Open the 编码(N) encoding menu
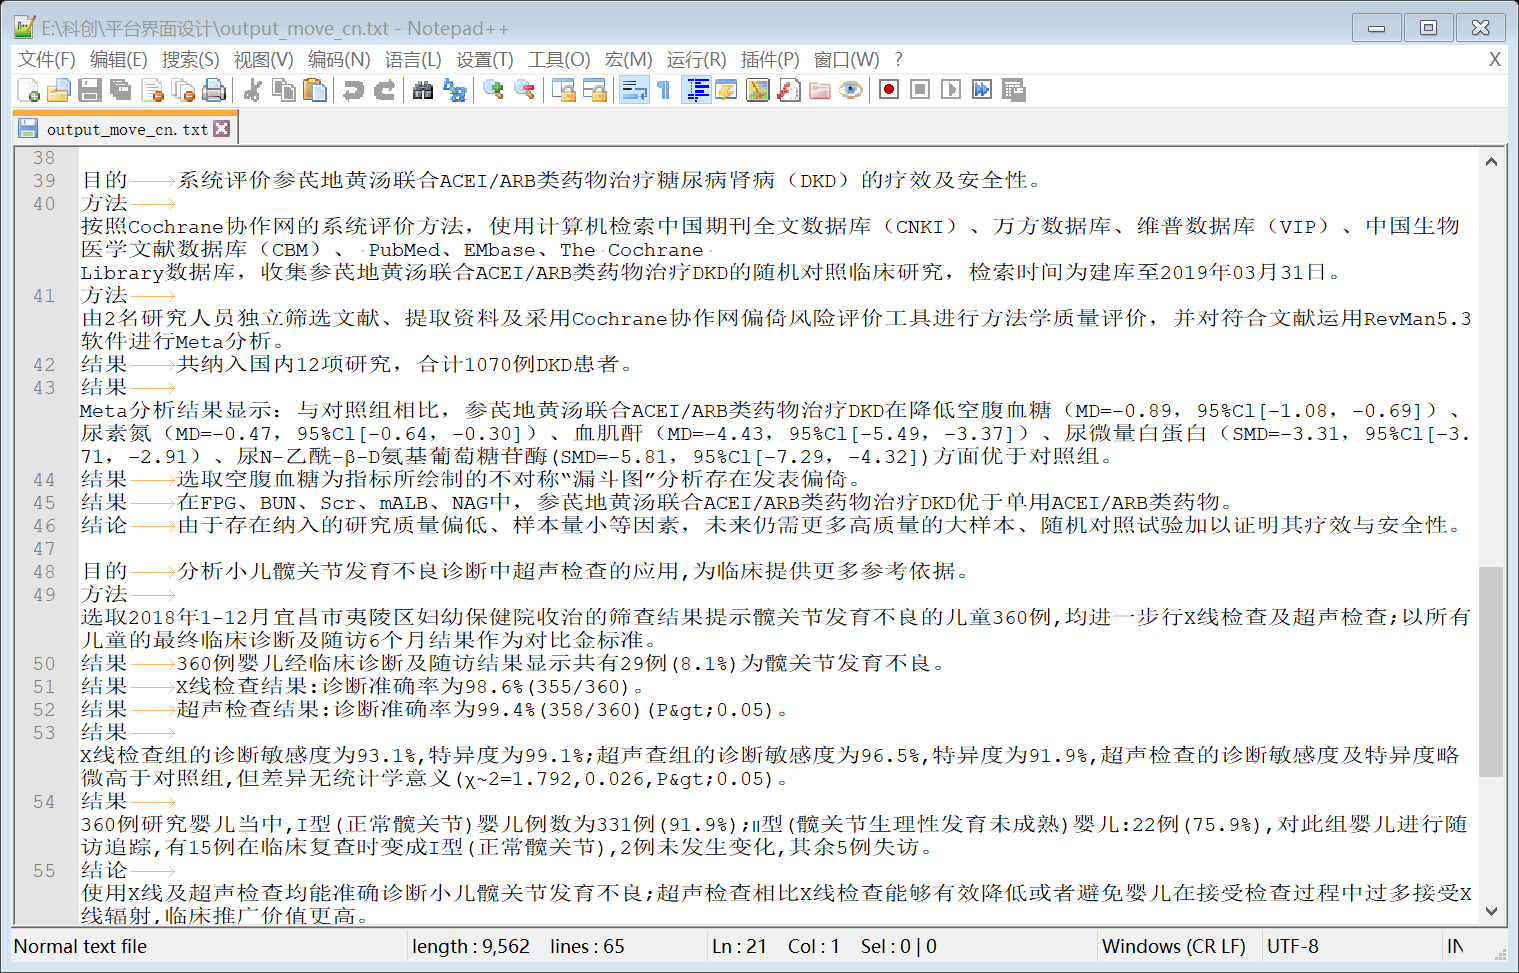This screenshot has width=1519, height=973. (338, 60)
